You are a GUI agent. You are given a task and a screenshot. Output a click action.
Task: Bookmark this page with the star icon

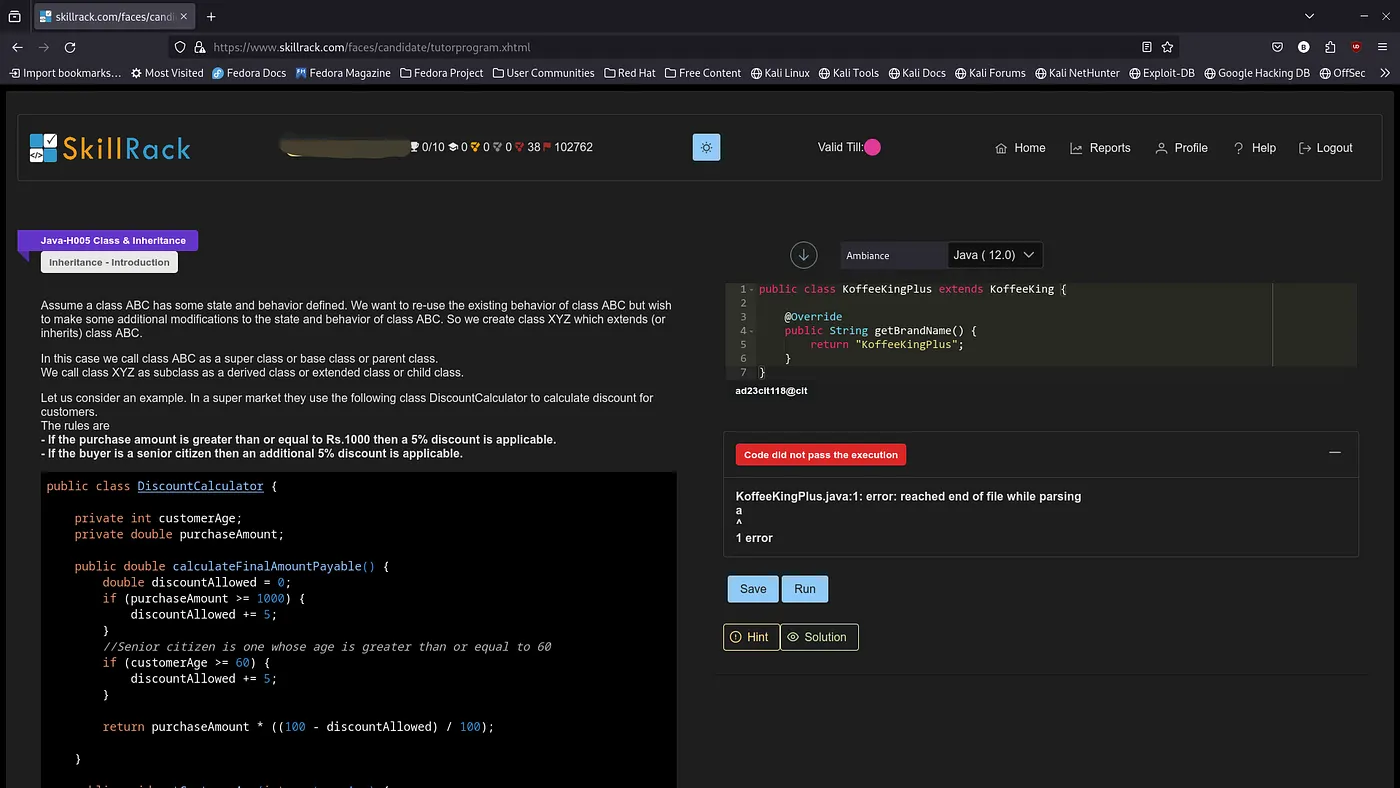(x=1167, y=47)
